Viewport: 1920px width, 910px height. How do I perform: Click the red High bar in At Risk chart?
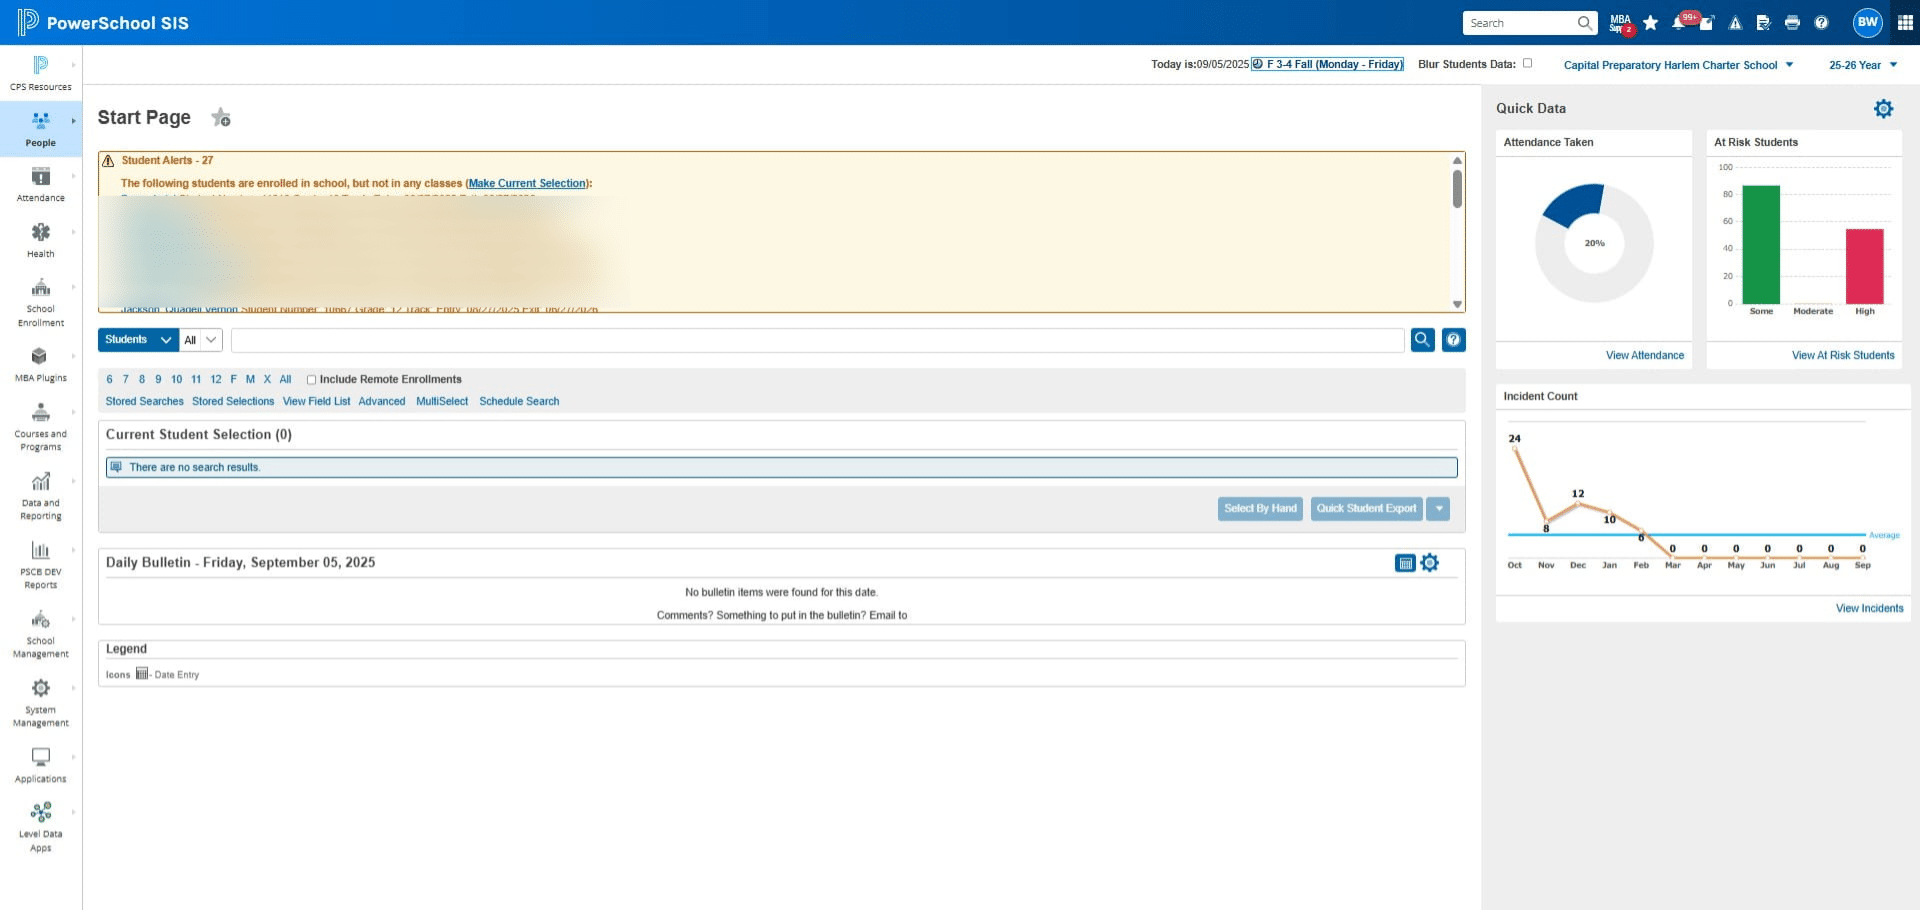point(1864,266)
